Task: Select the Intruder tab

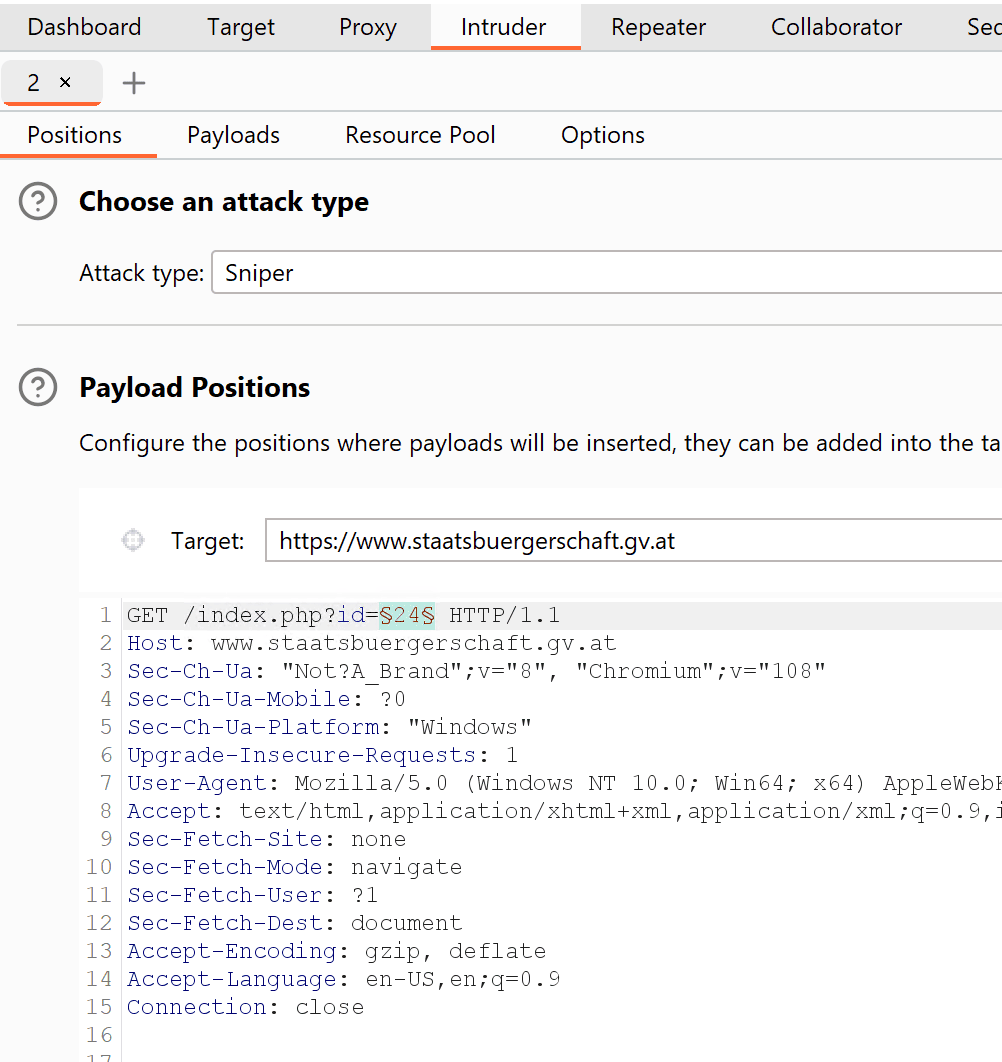Action: click(x=503, y=27)
